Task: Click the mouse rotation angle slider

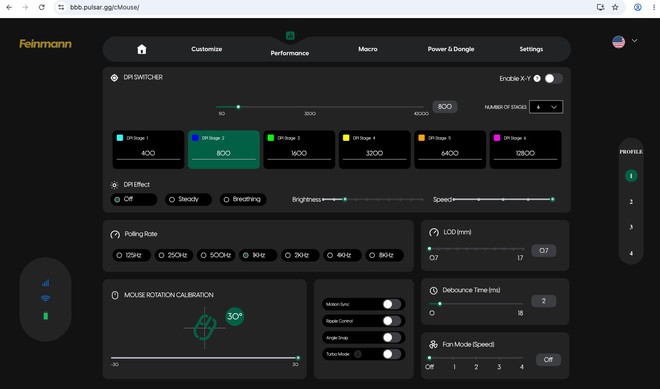Action: tap(205, 358)
